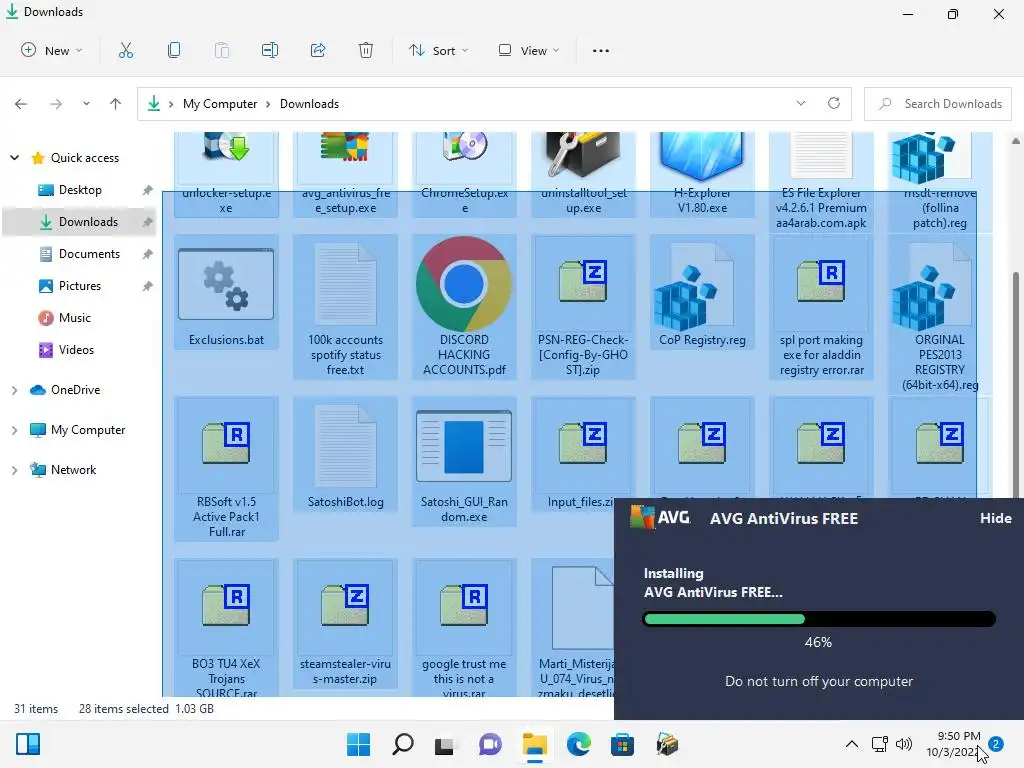Open Desktop in Quick access
Screen dimensions: 1024x768
[80, 190]
